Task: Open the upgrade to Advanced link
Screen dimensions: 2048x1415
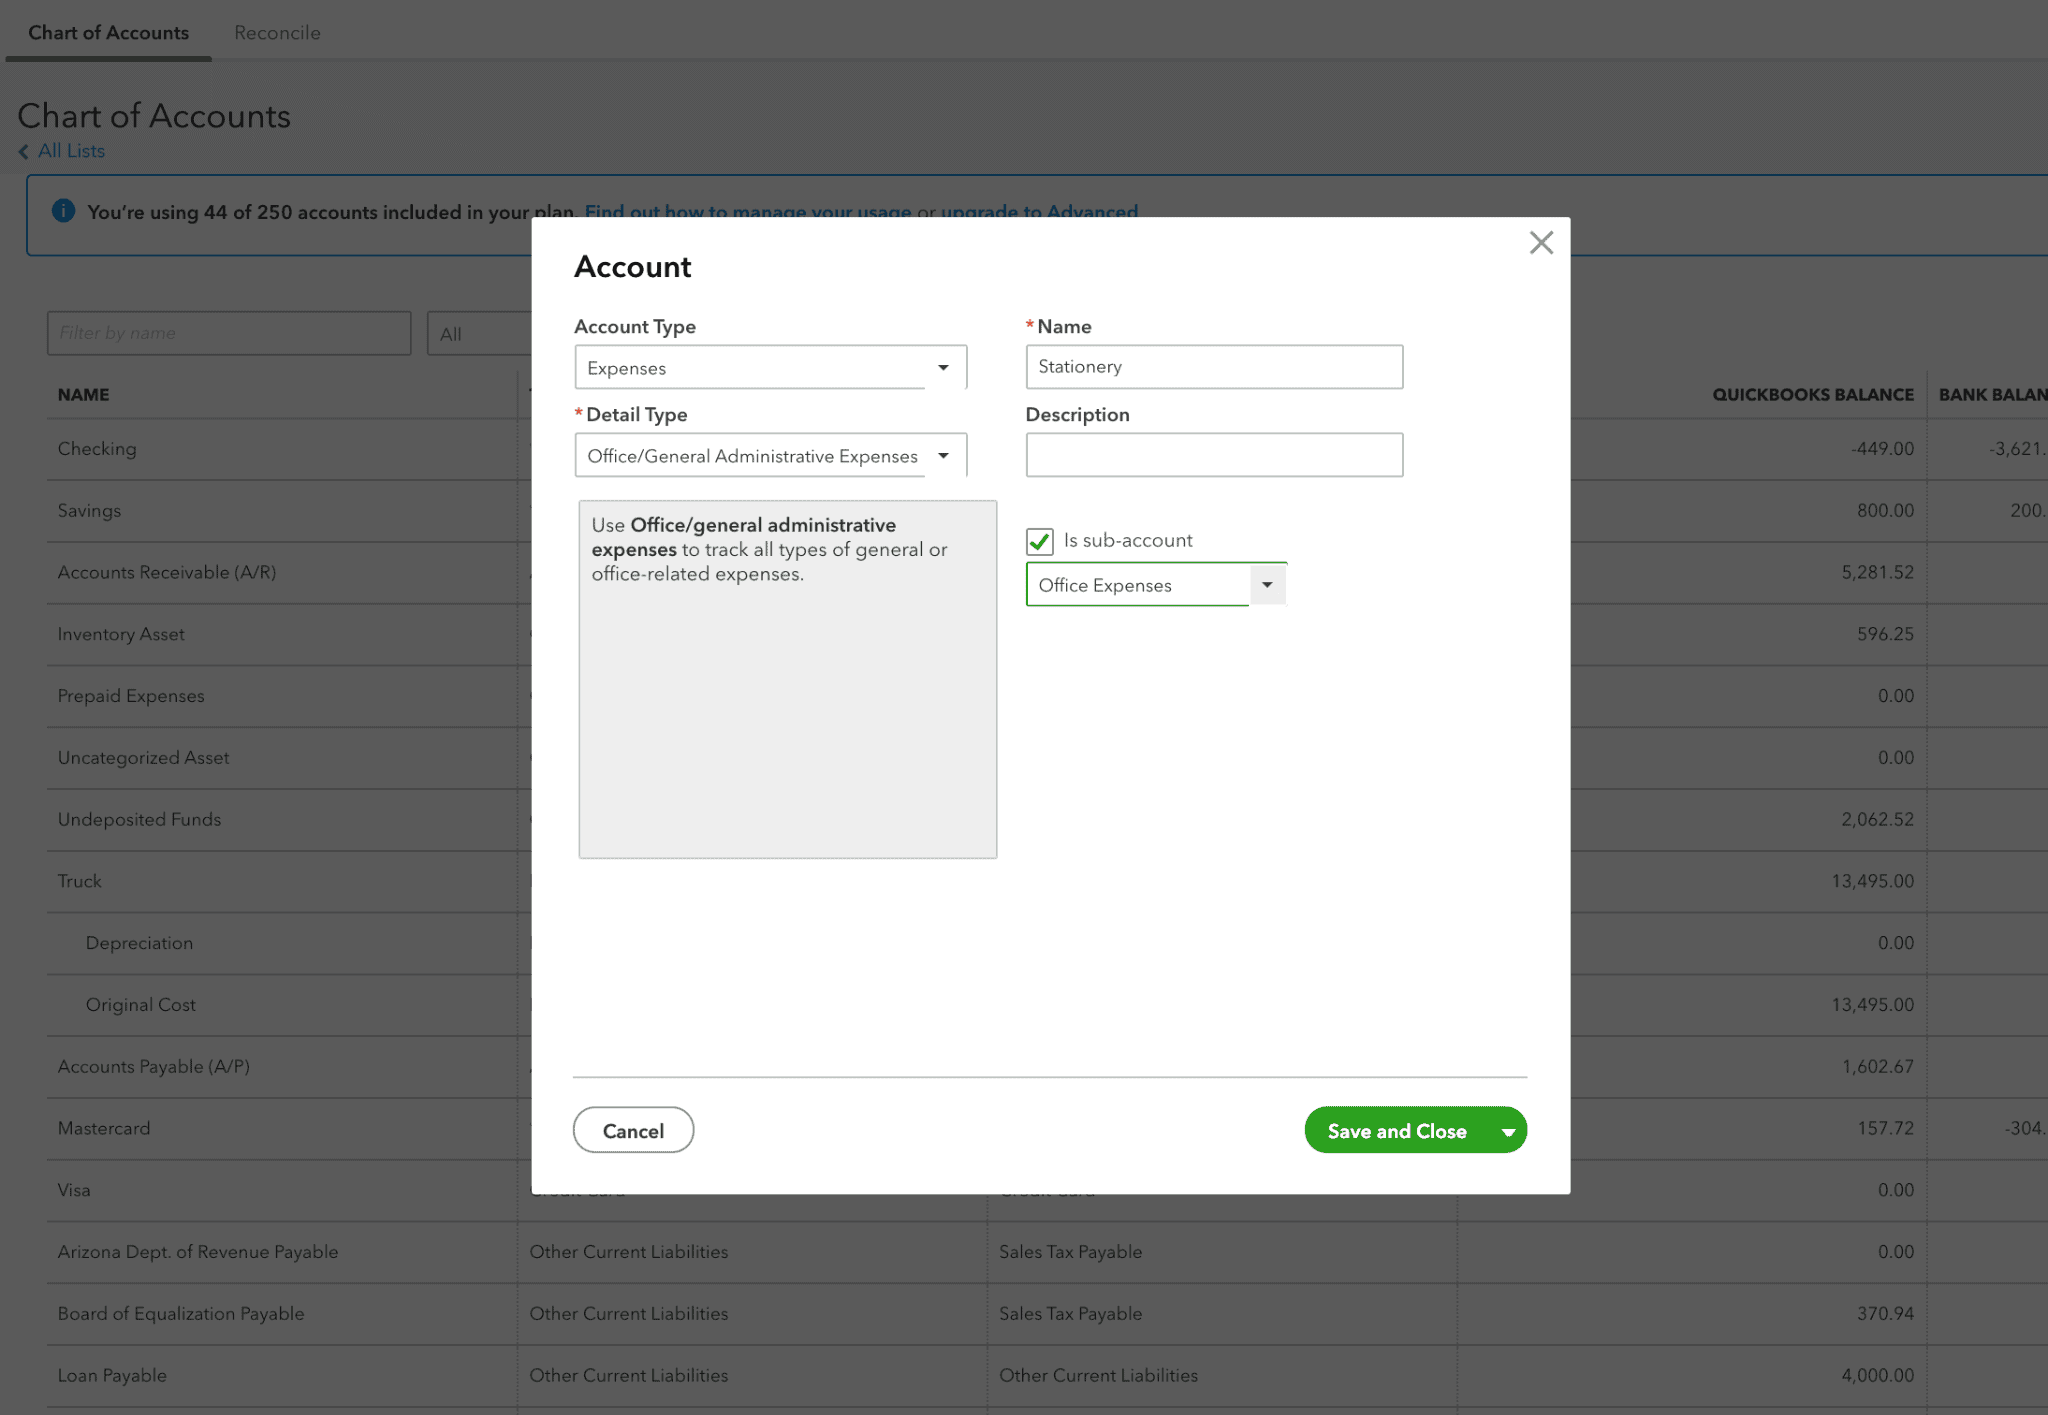Action: click(1039, 211)
